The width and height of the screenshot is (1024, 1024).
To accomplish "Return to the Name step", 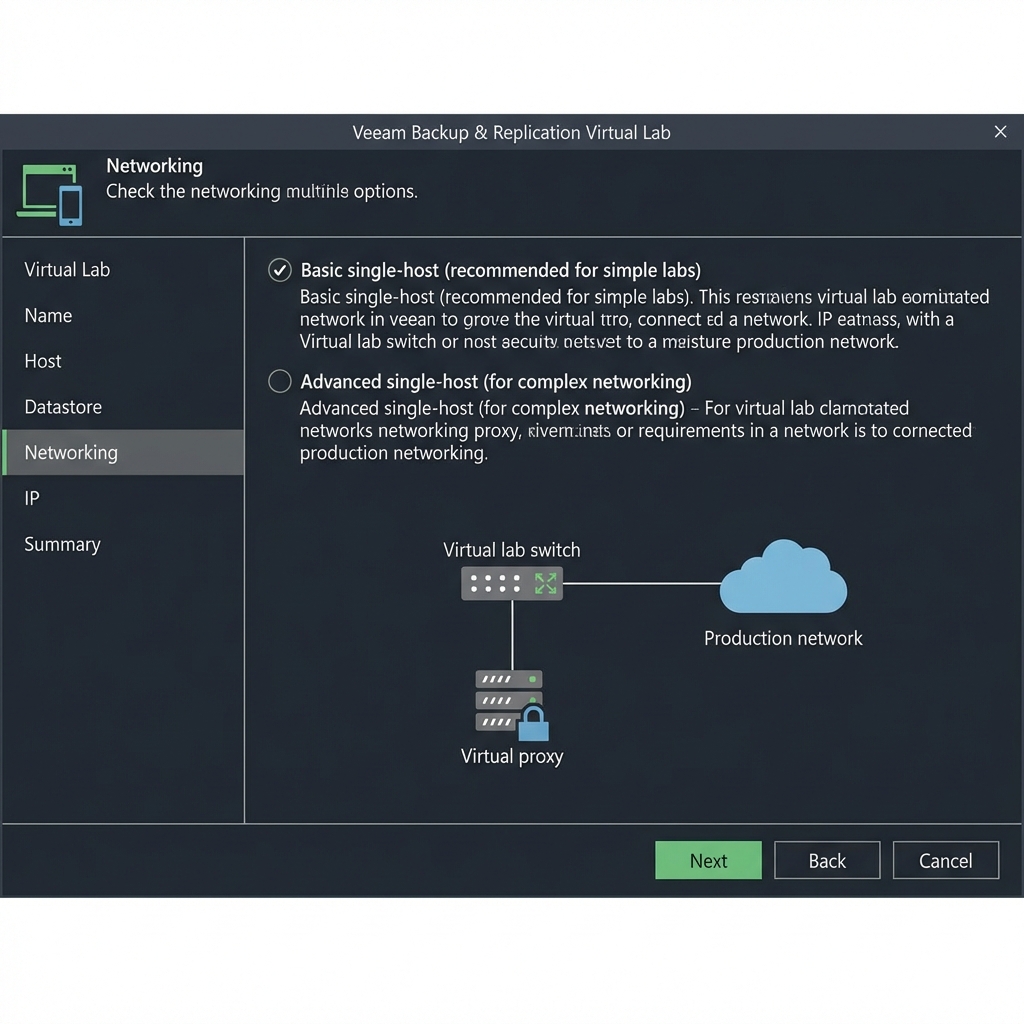I will (48, 315).
